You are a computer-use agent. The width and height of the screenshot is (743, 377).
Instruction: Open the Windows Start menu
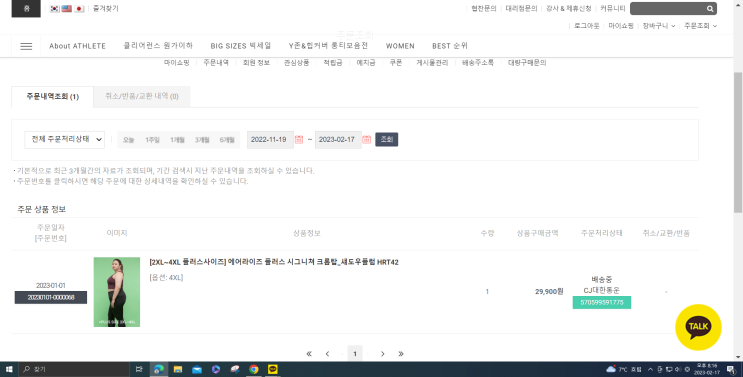click(9, 369)
